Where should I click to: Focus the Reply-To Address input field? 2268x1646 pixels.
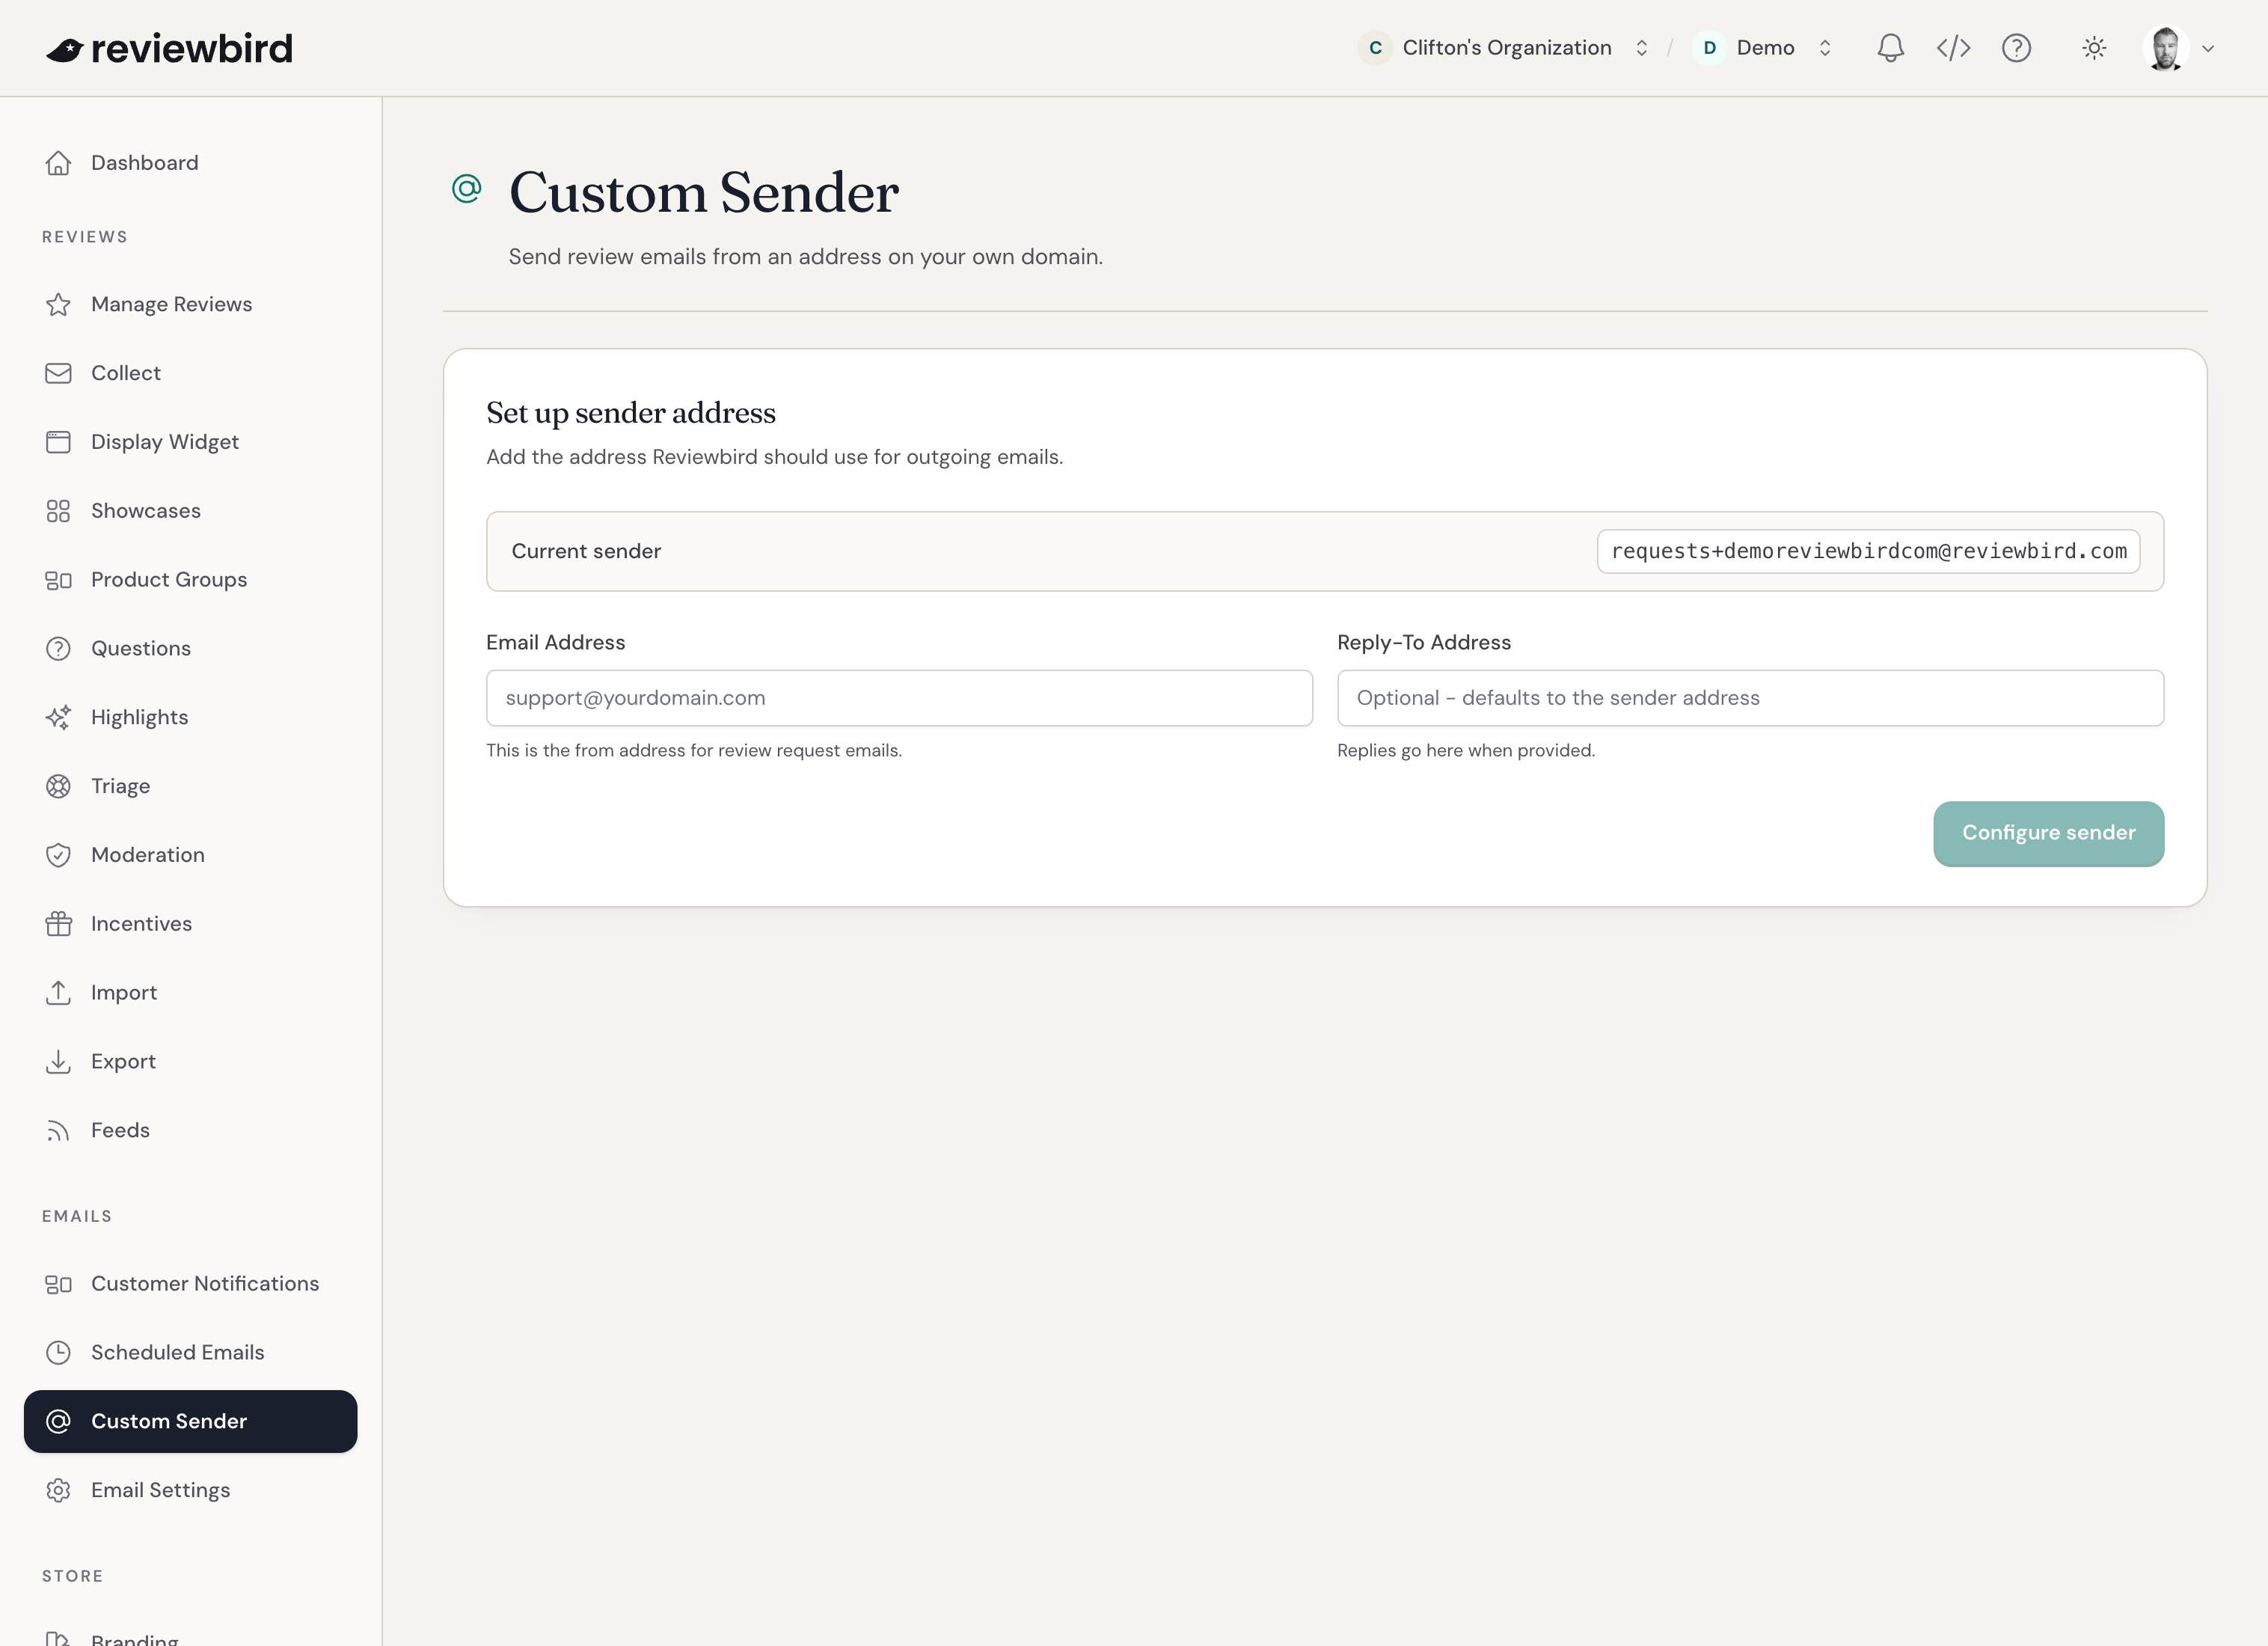[1750, 698]
